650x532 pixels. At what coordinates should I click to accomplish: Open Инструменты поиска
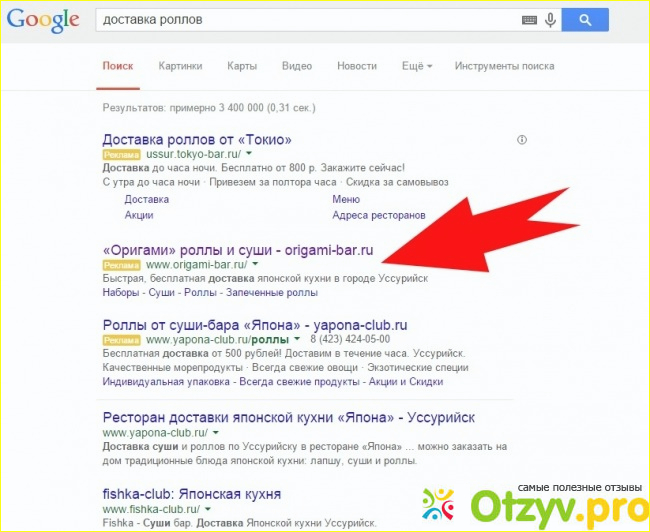[x=504, y=66]
